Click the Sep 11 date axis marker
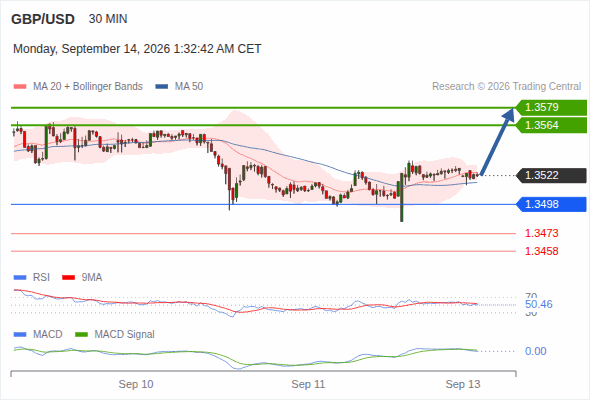590x400 pixels. [308, 384]
